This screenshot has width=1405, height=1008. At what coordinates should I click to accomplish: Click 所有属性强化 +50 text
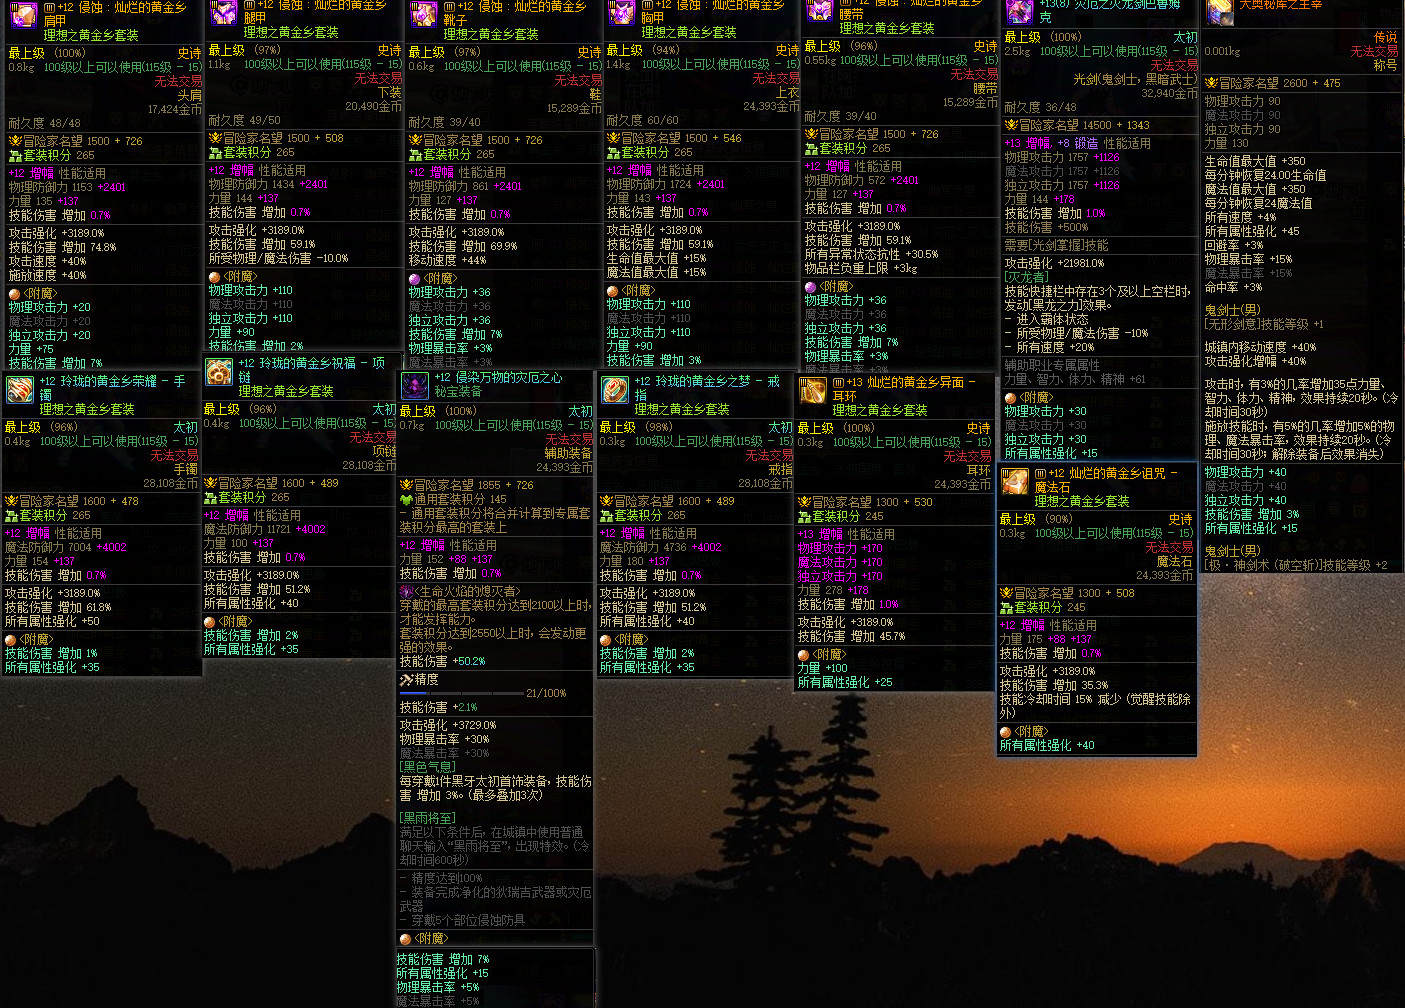tap(52, 621)
